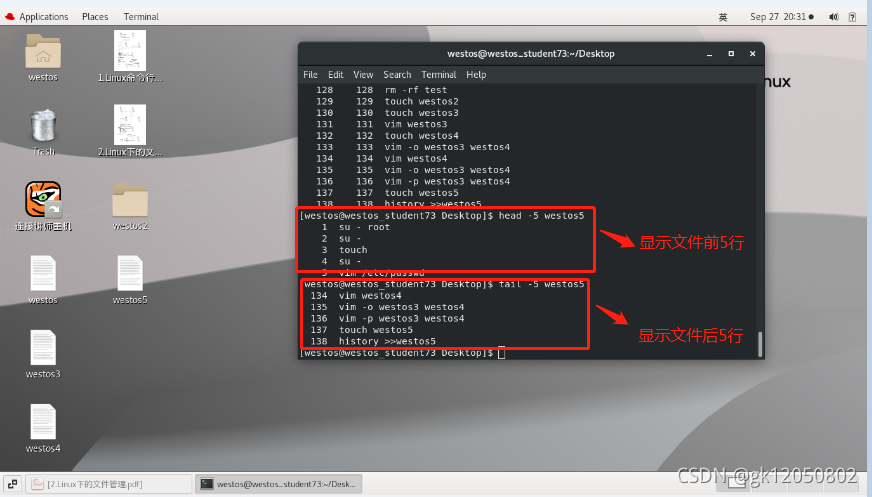Open the terminal File menu

pos(310,74)
